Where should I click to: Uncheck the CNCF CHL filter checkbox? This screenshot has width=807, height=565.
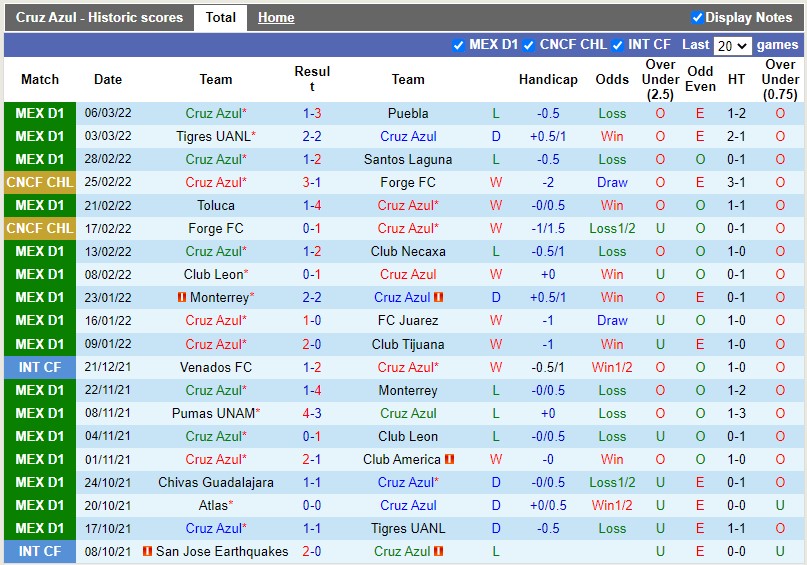529,45
